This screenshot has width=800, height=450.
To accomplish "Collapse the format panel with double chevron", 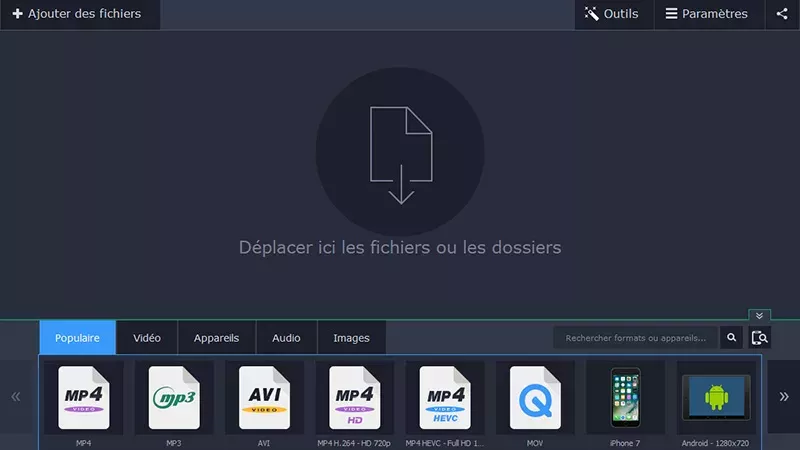I will tap(759, 315).
